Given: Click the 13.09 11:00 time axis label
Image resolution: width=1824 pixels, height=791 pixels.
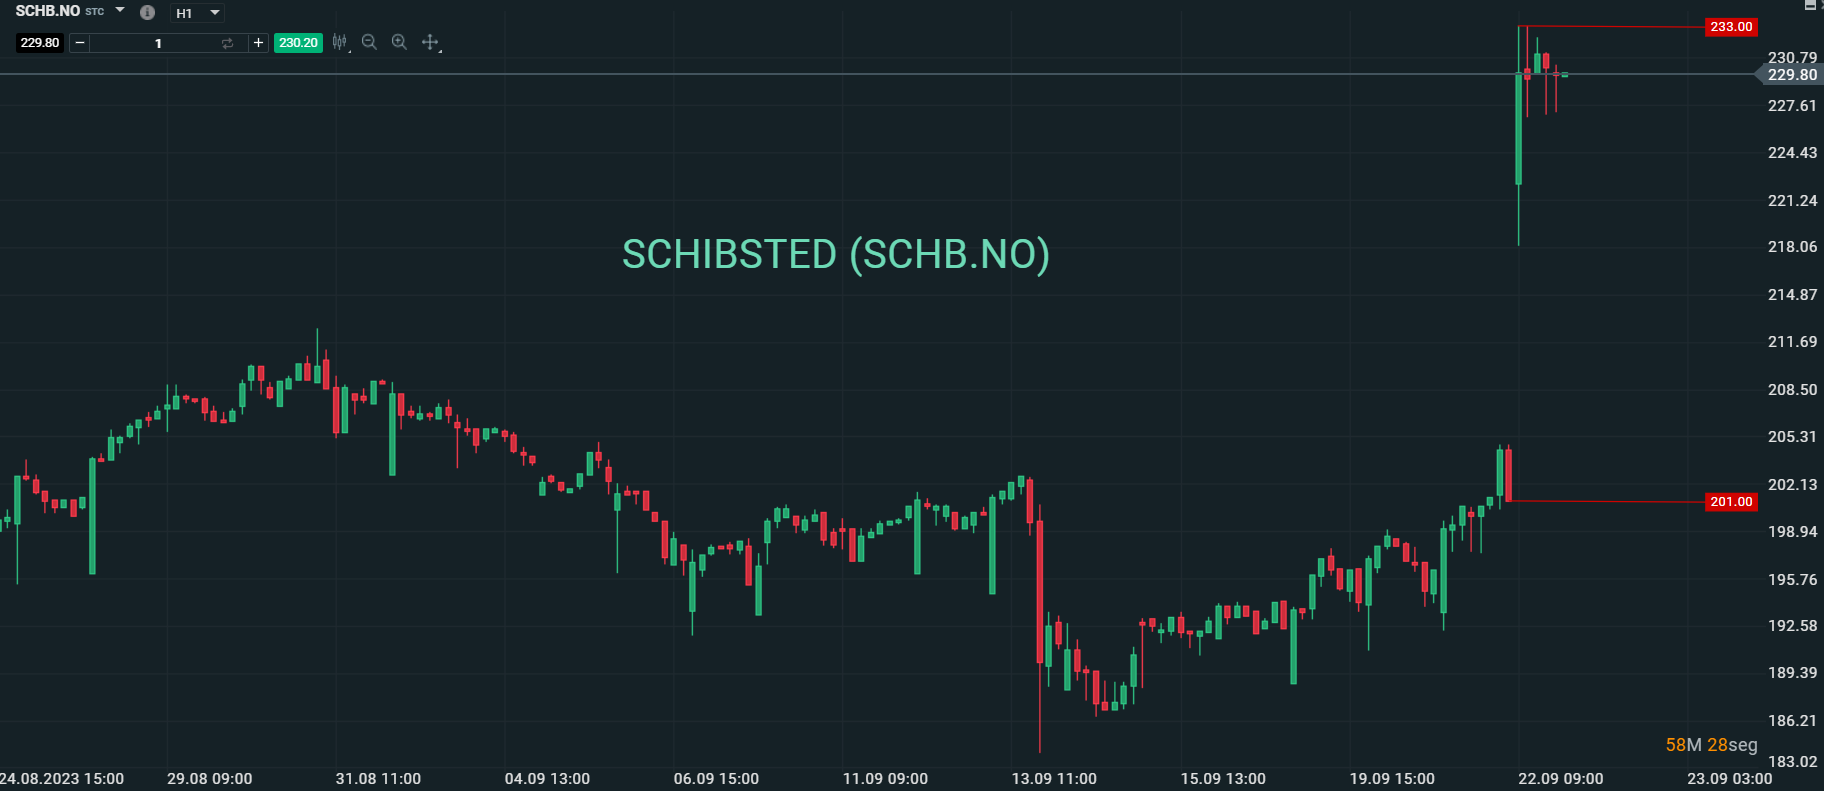Looking at the screenshot, I should [x=1054, y=779].
